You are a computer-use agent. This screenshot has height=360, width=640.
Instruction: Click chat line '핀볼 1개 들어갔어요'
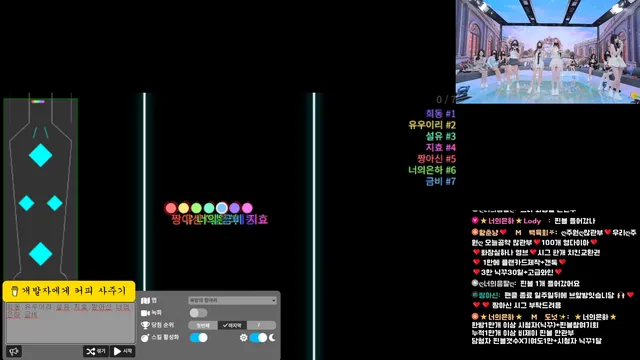(550, 284)
